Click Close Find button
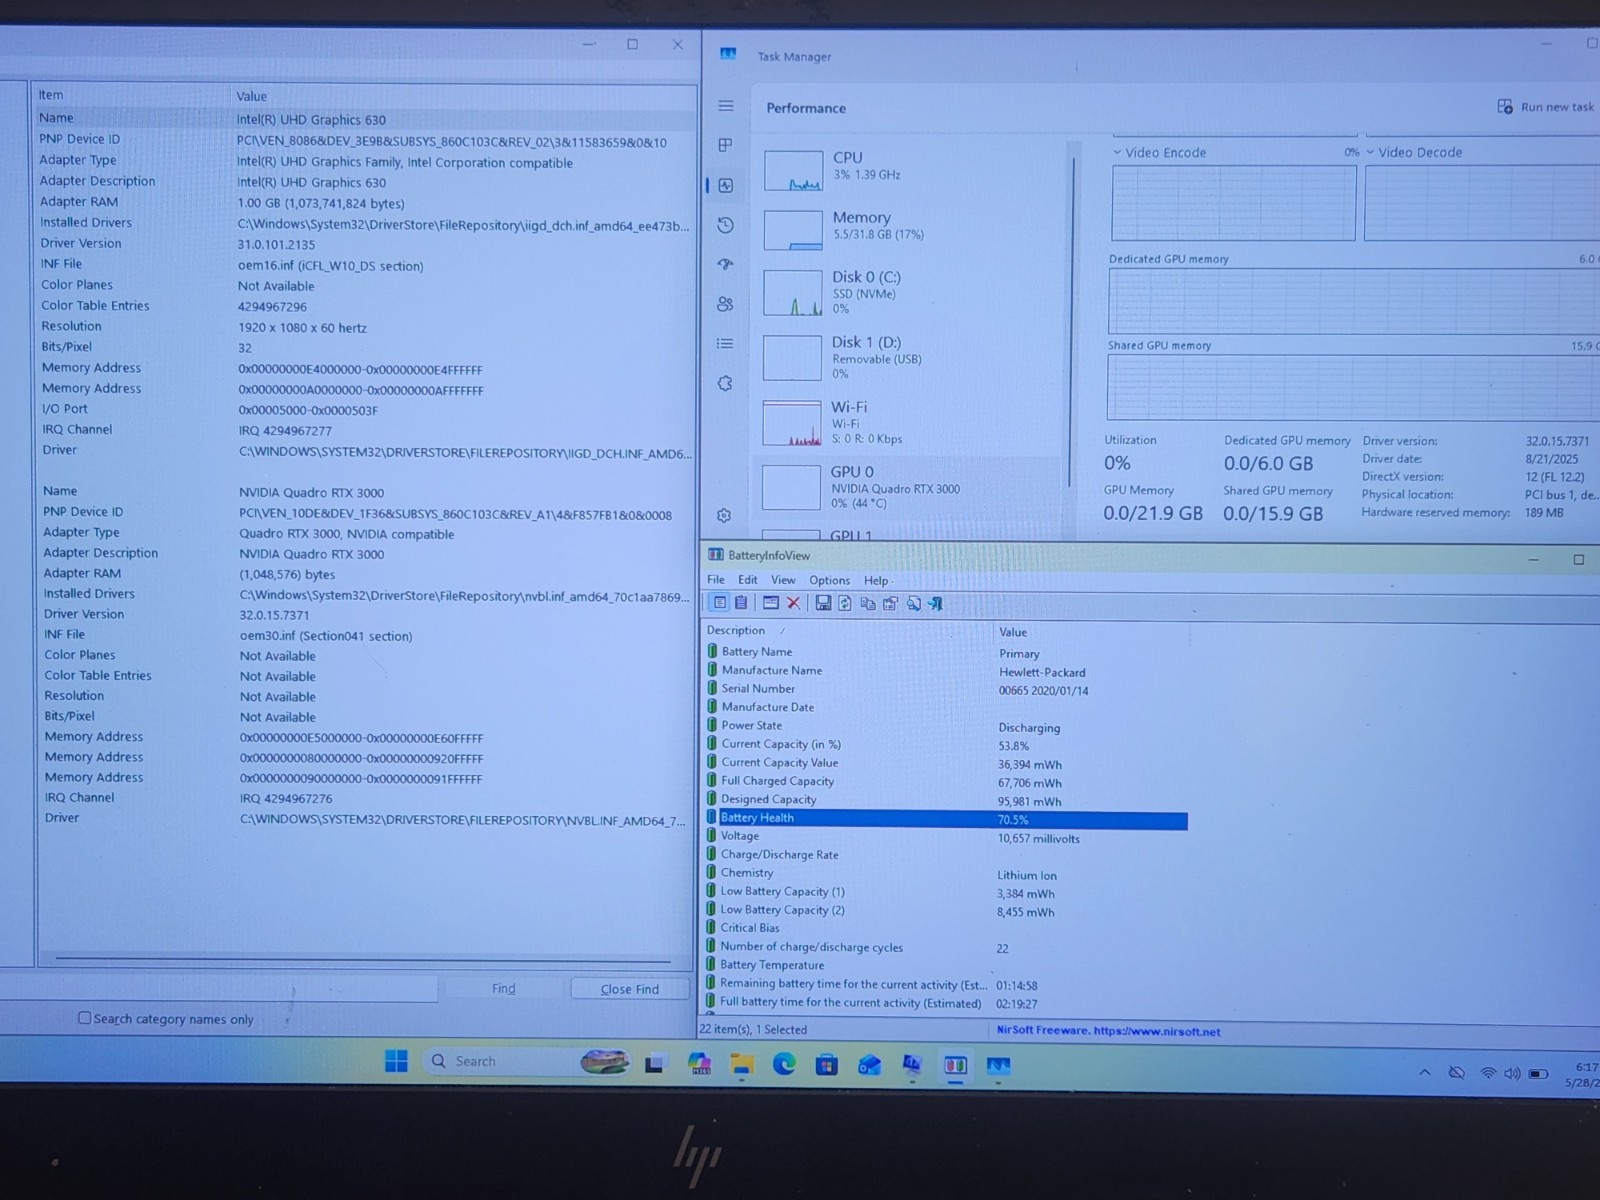Screen dimensions: 1600x1200 [x=630, y=989]
